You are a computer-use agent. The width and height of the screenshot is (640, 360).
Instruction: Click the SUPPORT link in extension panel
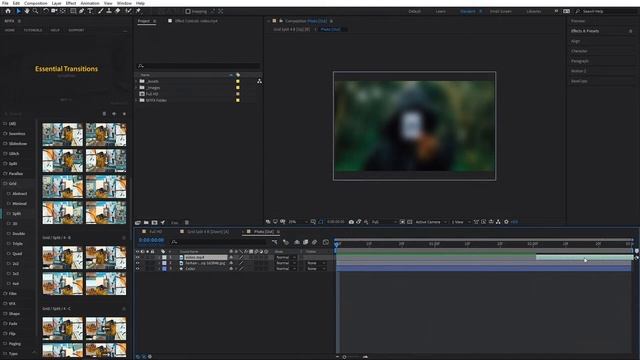pos(76,30)
